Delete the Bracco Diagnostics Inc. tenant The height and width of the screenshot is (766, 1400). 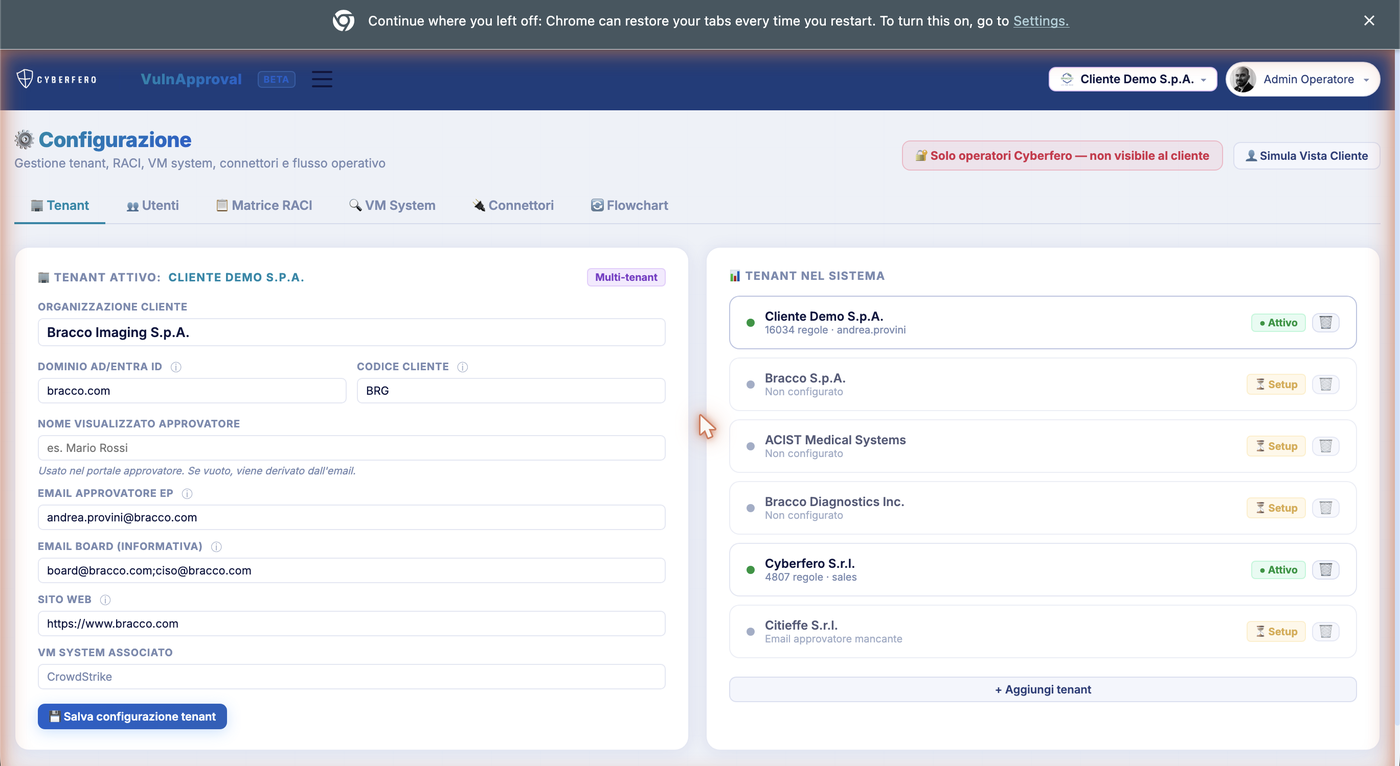tap(1325, 508)
